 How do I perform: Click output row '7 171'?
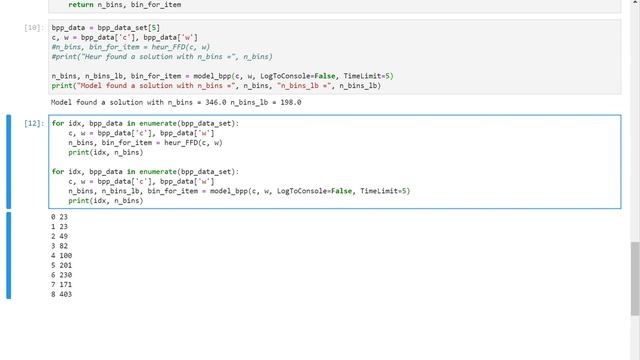point(62,284)
